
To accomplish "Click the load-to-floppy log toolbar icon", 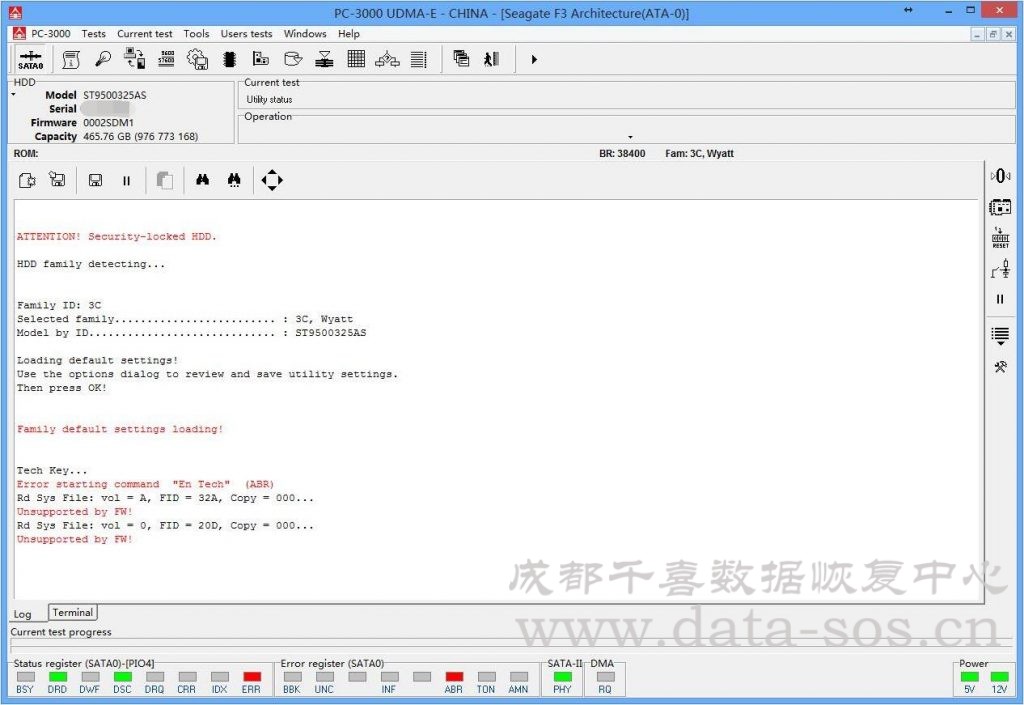I will click(x=57, y=180).
